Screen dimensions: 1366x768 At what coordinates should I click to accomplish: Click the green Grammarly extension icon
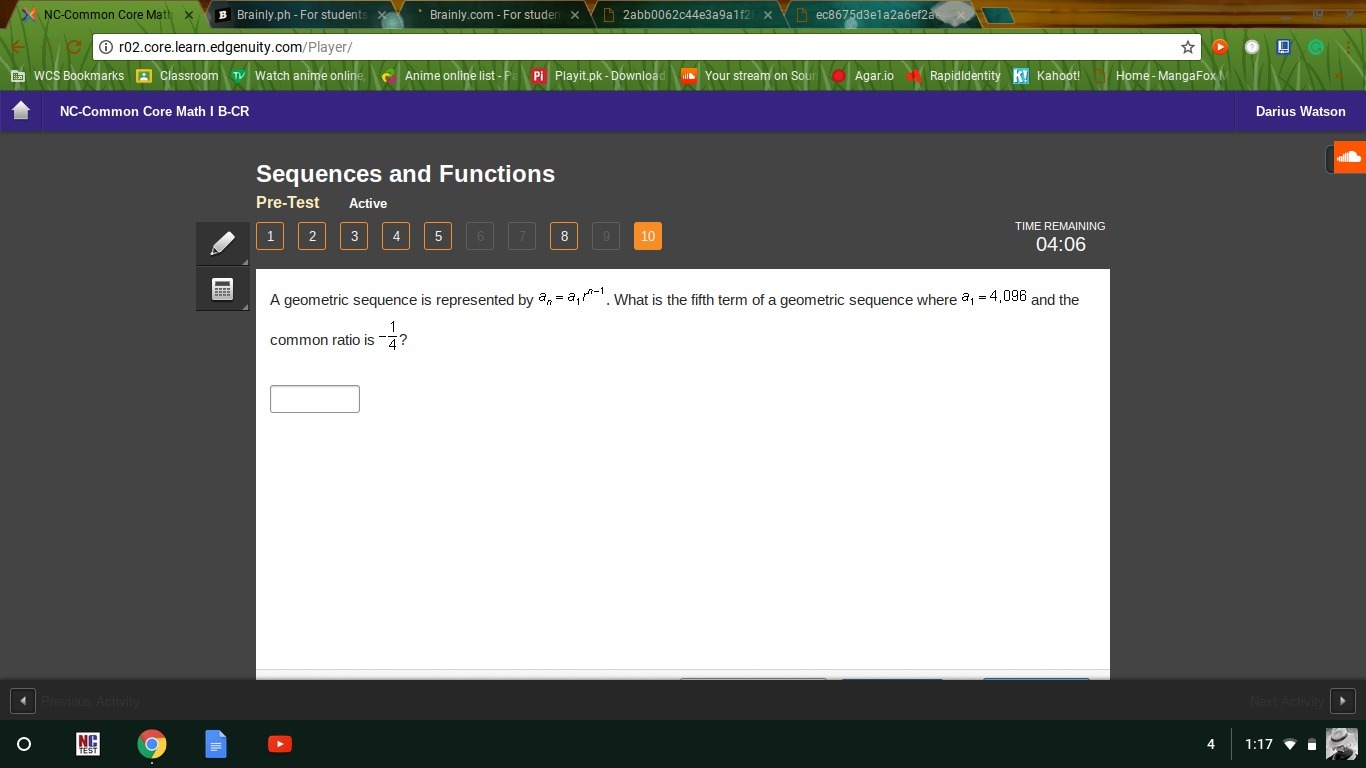(x=1316, y=47)
